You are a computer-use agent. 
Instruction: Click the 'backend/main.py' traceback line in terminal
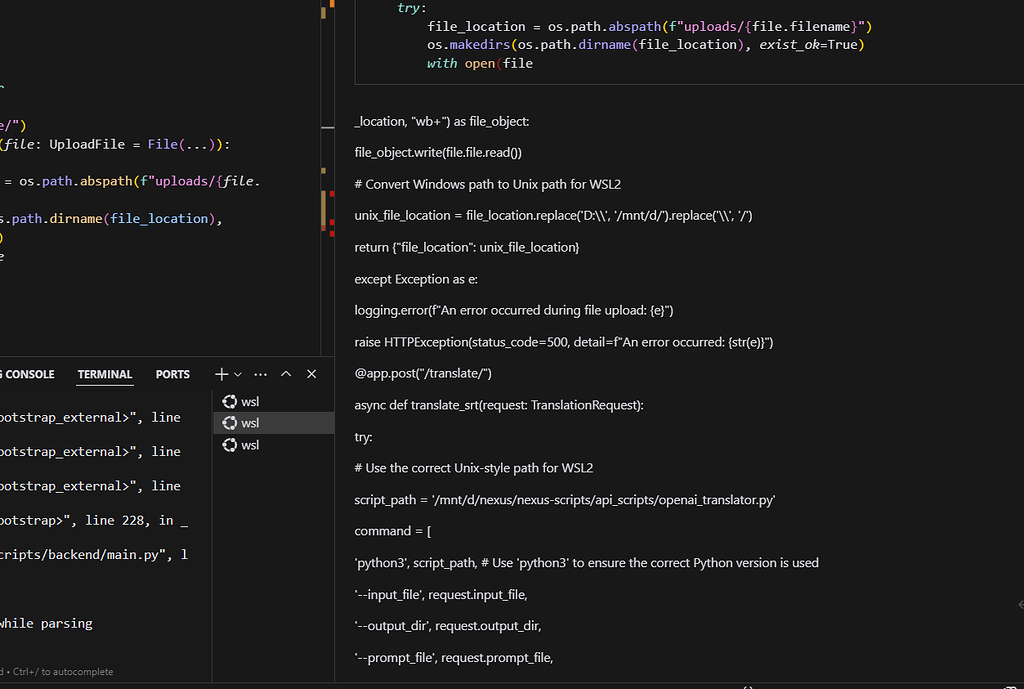(93, 555)
